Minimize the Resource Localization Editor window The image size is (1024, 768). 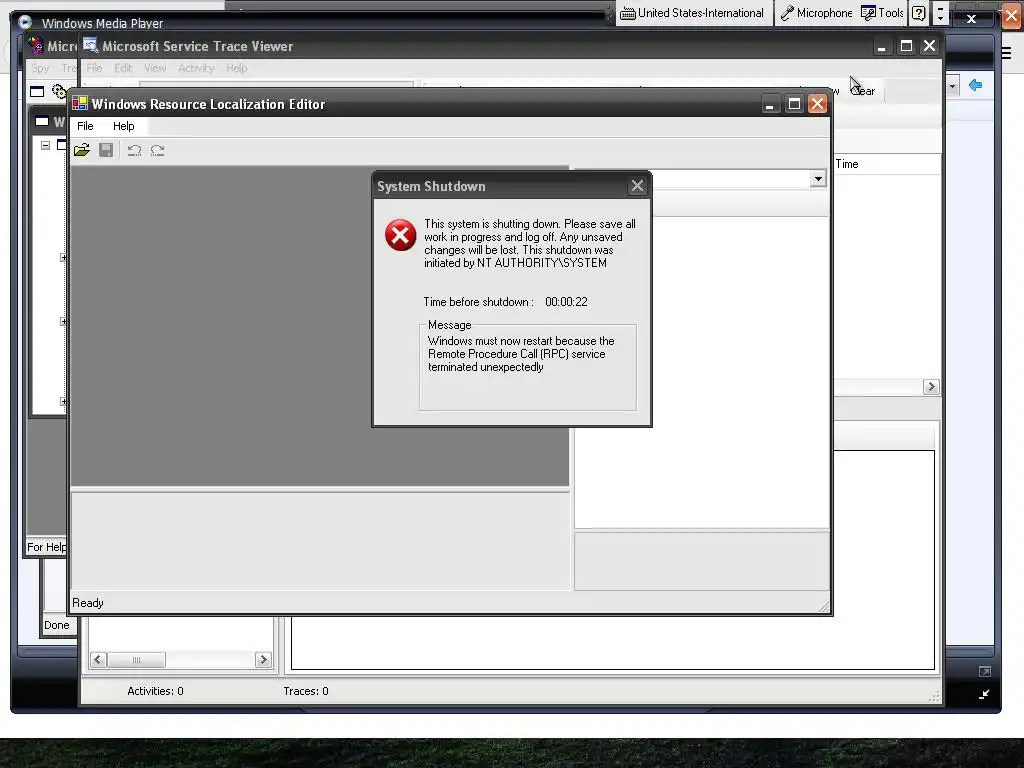pos(770,104)
